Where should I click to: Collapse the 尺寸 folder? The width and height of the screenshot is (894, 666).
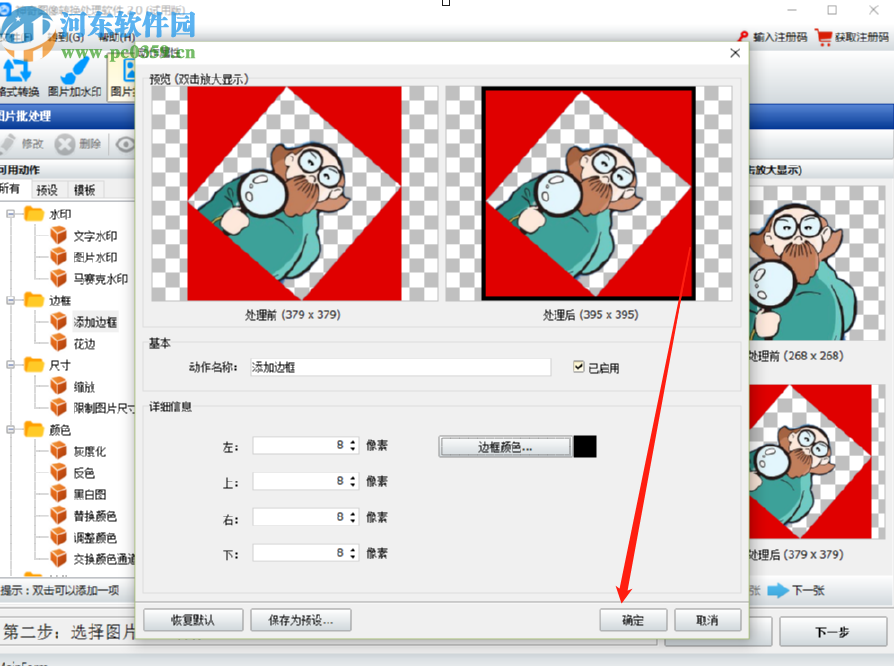tap(10, 364)
